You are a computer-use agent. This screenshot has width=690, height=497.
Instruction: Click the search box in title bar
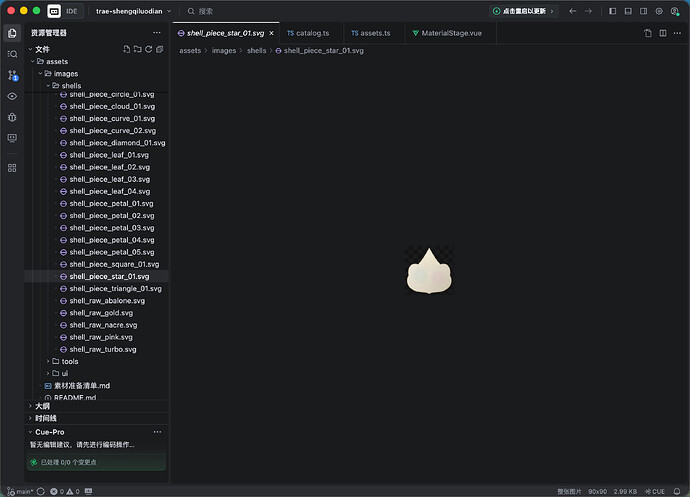click(x=202, y=11)
